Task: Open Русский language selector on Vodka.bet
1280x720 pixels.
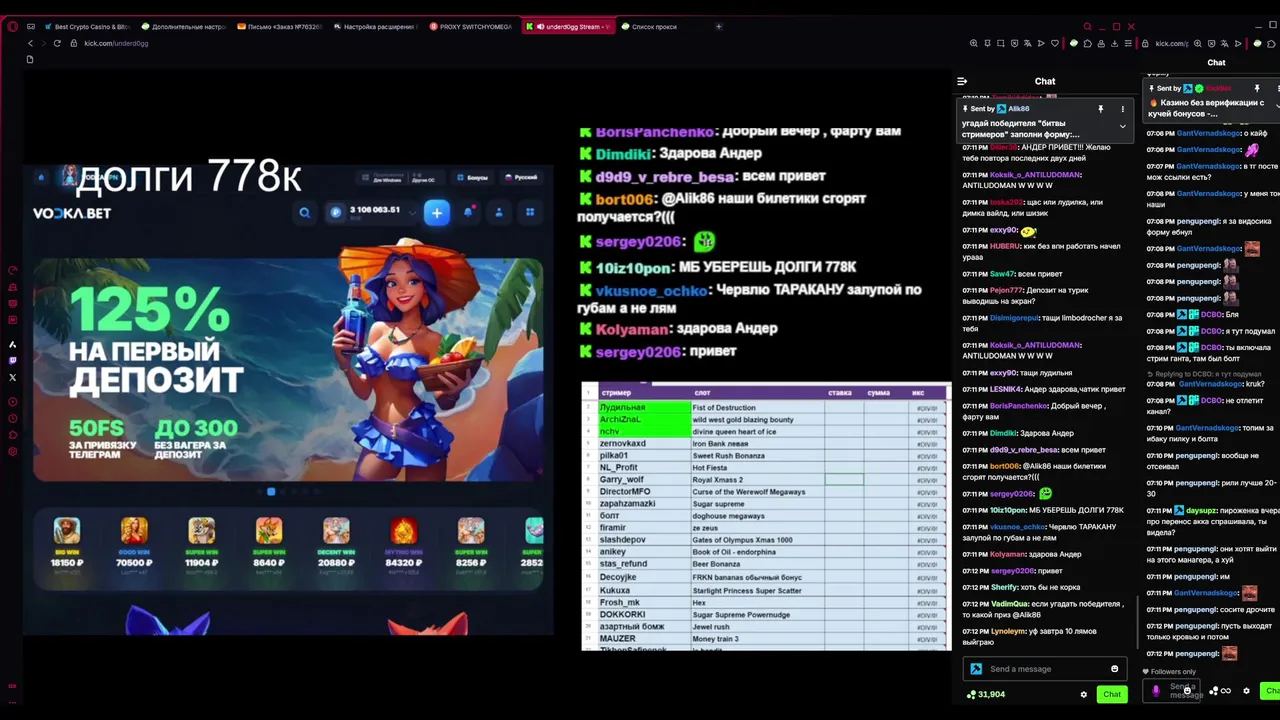Action: click(521, 177)
